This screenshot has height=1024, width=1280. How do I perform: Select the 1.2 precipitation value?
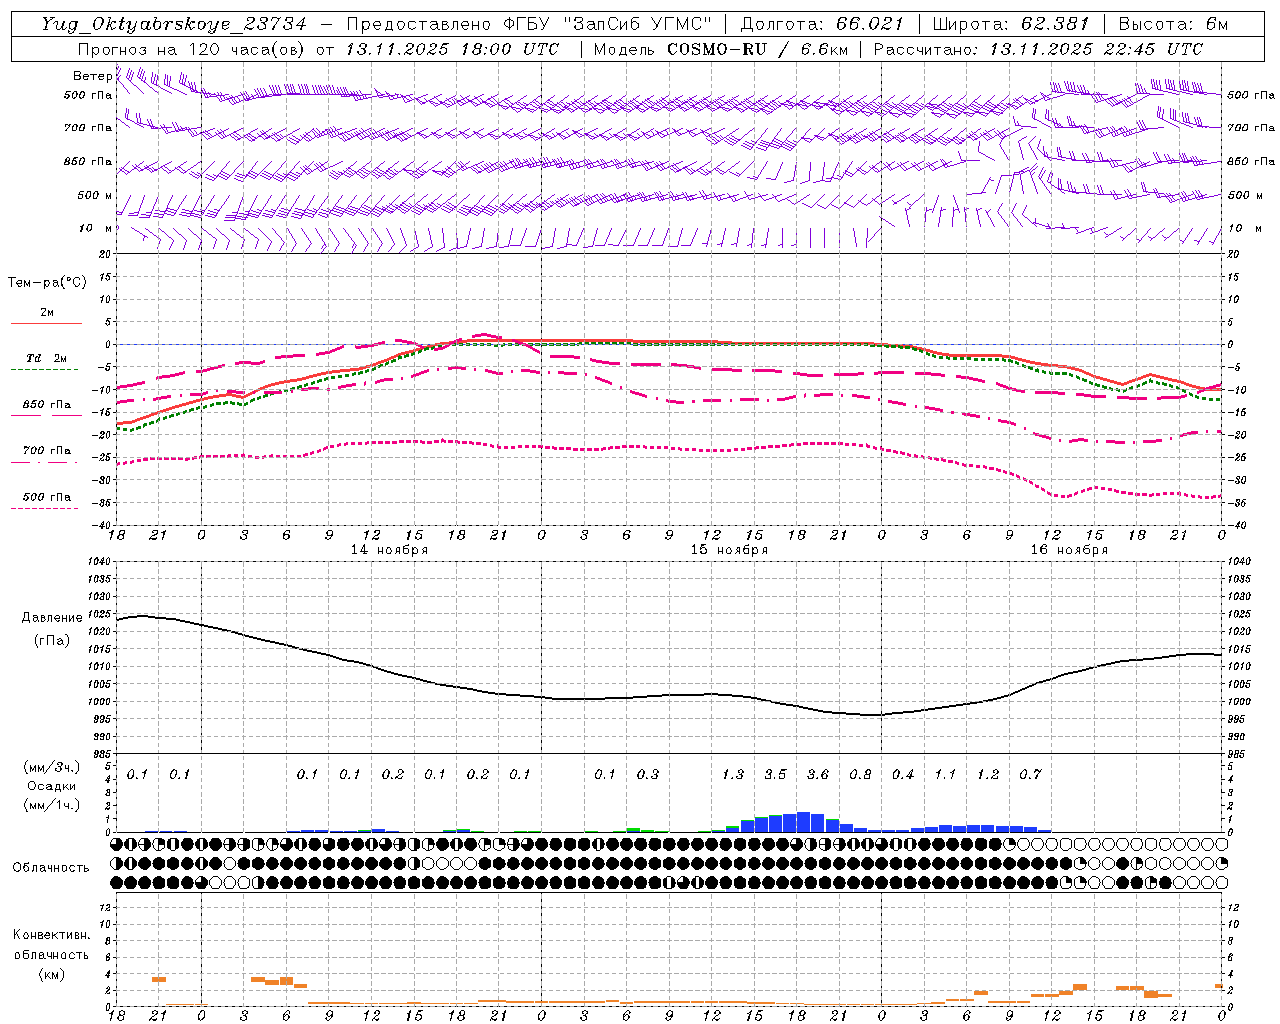988,774
